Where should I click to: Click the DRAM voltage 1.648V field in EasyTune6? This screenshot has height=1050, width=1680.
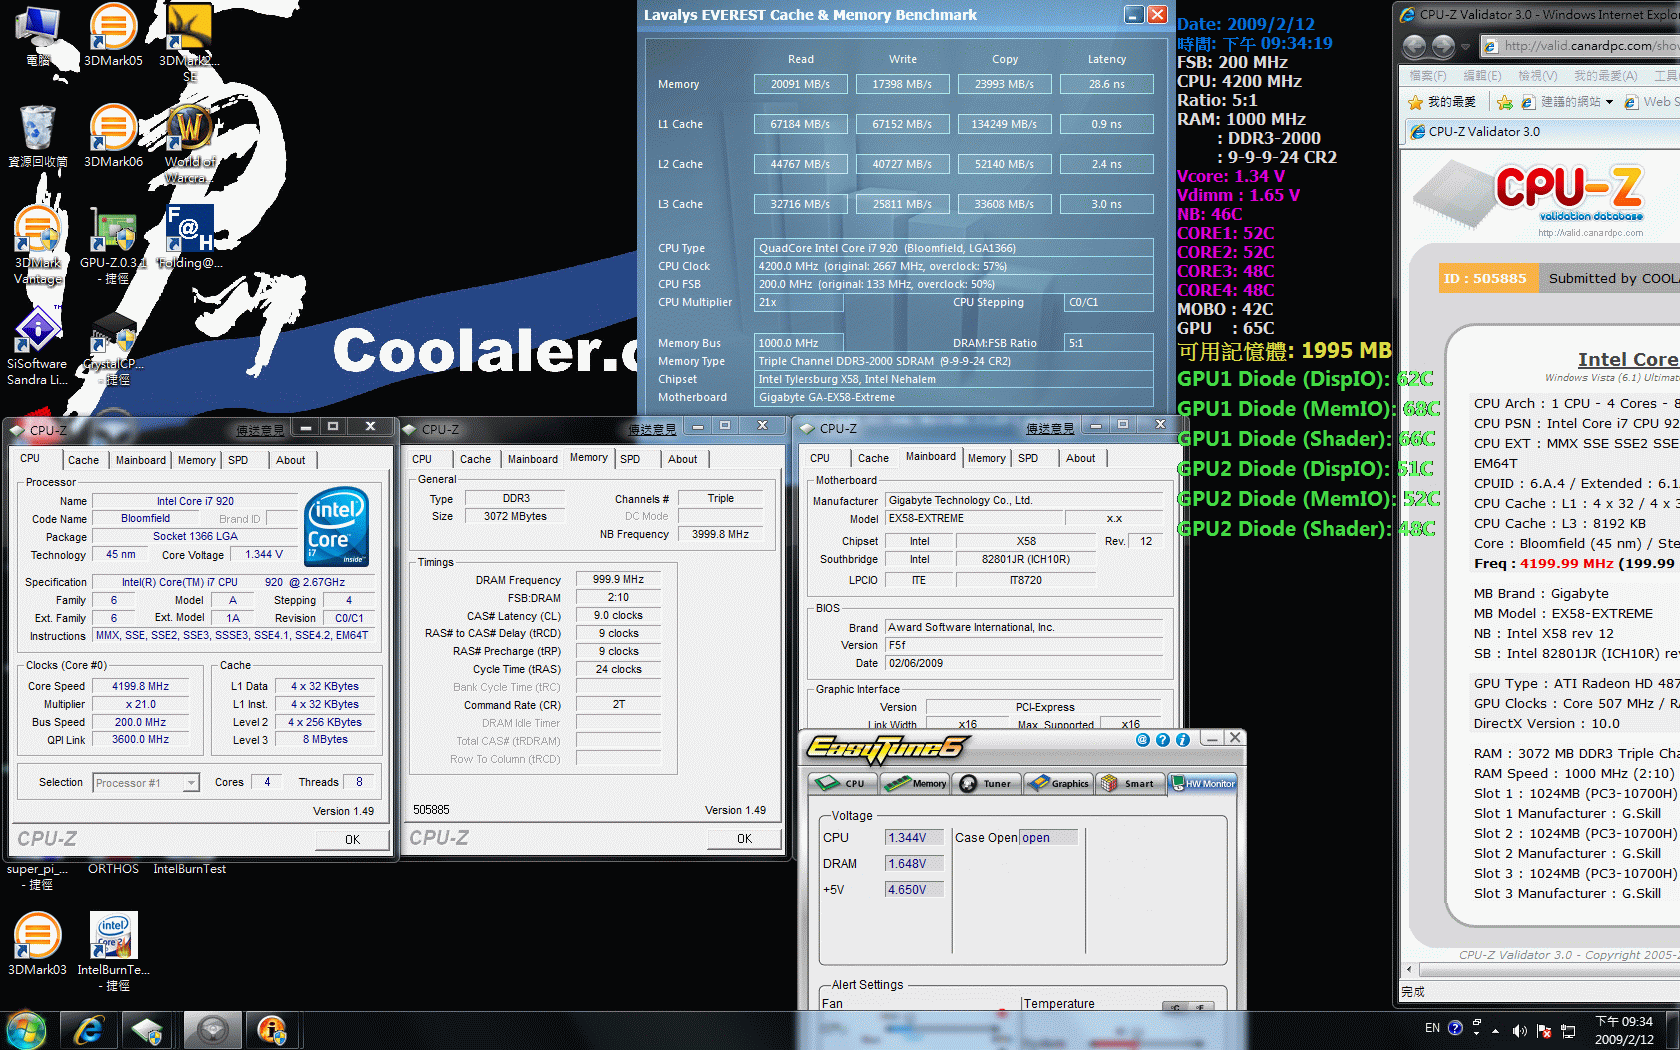click(x=913, y=863)
